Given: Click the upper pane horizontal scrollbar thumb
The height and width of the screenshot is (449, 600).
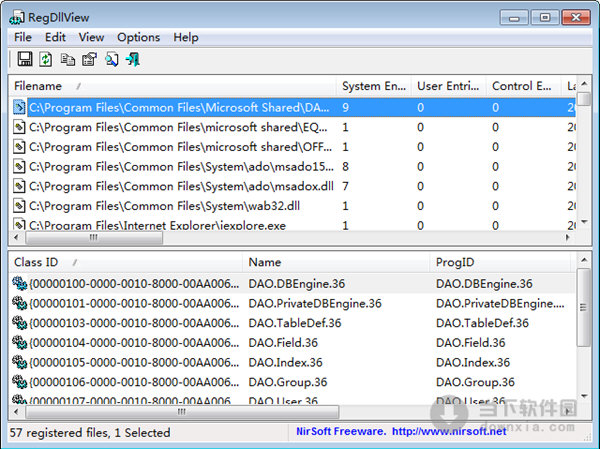Looking at the screenshot, I should pyautogui.click(x=94, y=237).
